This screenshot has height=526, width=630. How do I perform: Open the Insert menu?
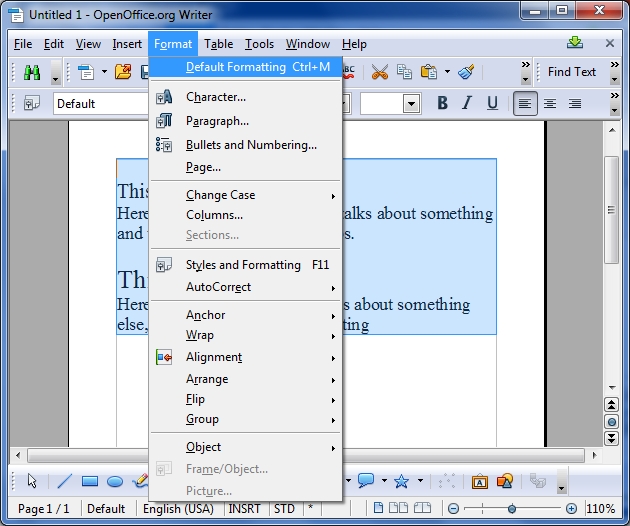pos(127,44)
